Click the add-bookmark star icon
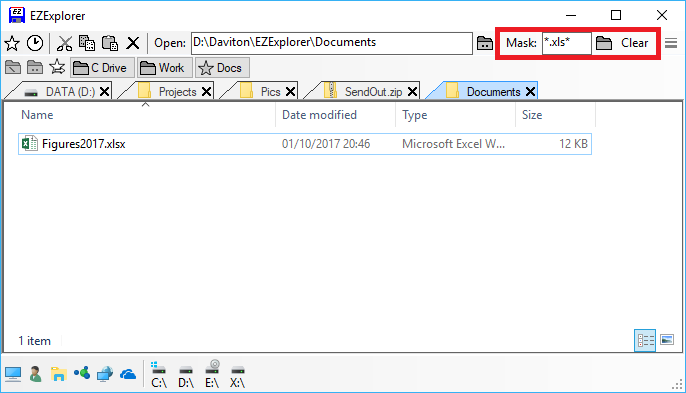 point(57,67)
